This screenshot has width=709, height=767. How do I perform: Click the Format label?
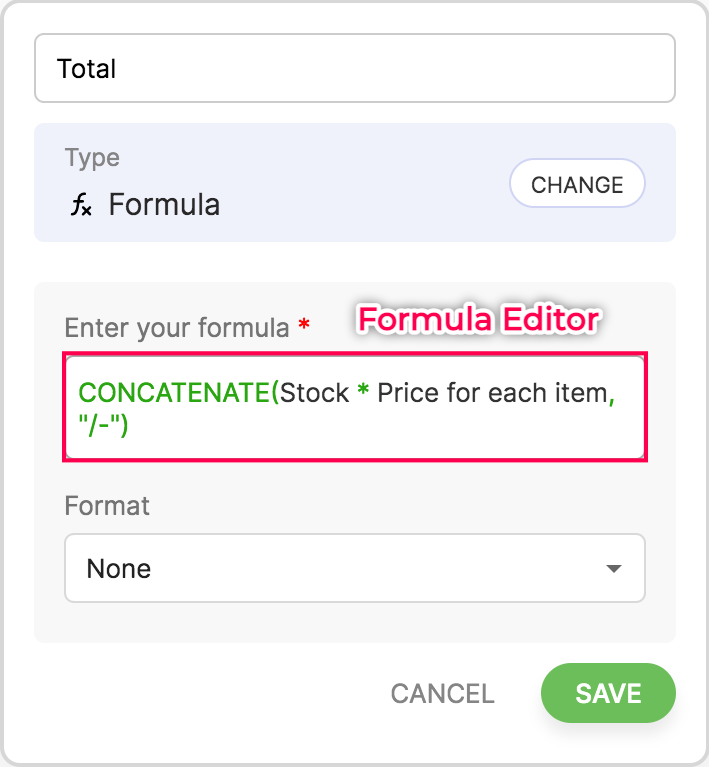[107, 505]
